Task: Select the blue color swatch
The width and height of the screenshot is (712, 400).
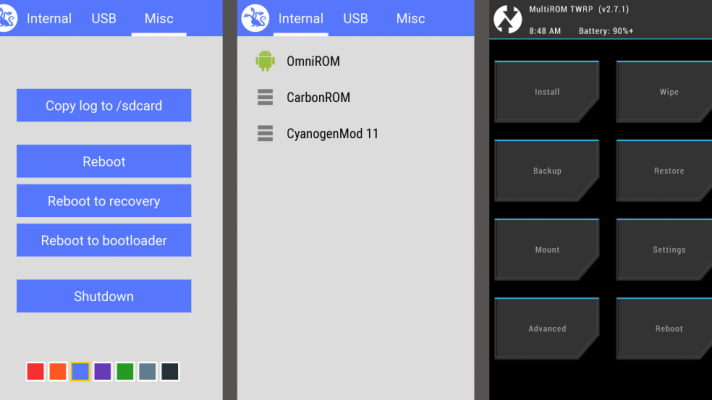Action: [x=80, y=371]
